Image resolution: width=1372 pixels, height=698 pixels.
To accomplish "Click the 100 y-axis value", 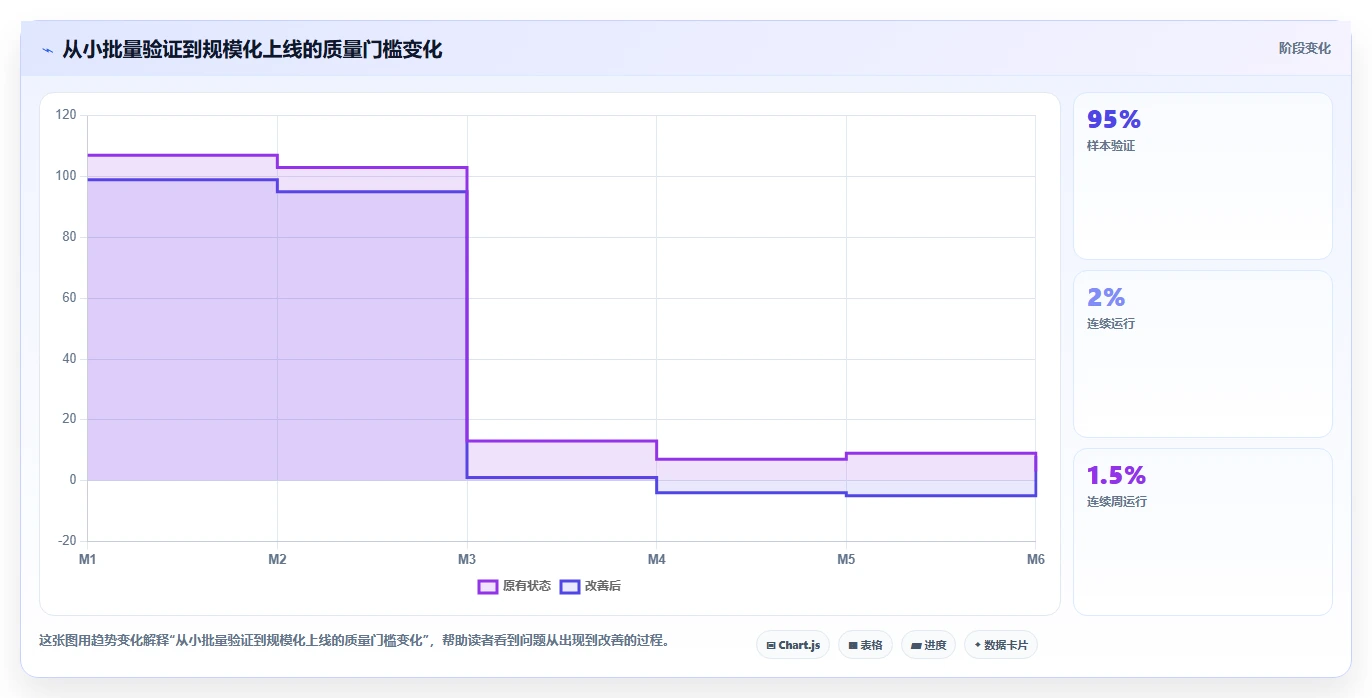I will coord(66,176).
